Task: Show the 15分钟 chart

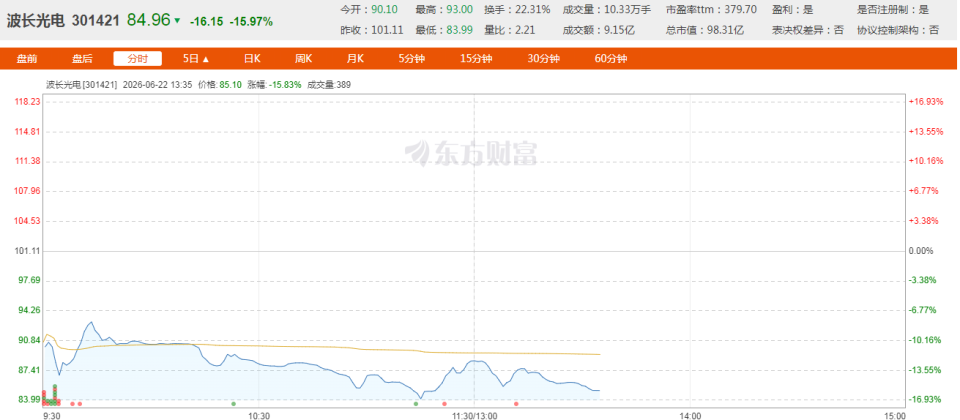Action: pos(476,59)
